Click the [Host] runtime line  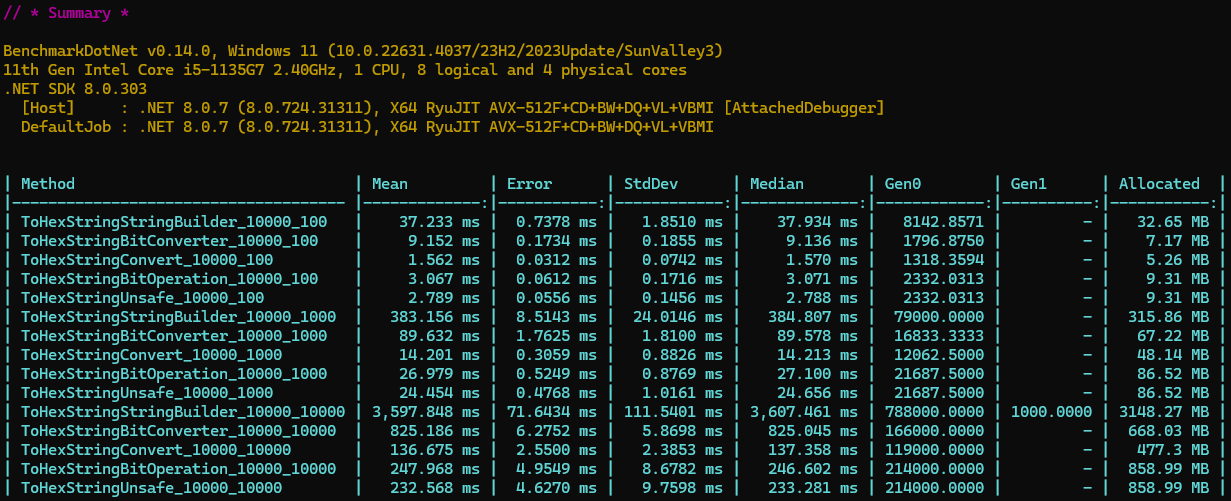(452, 108)
